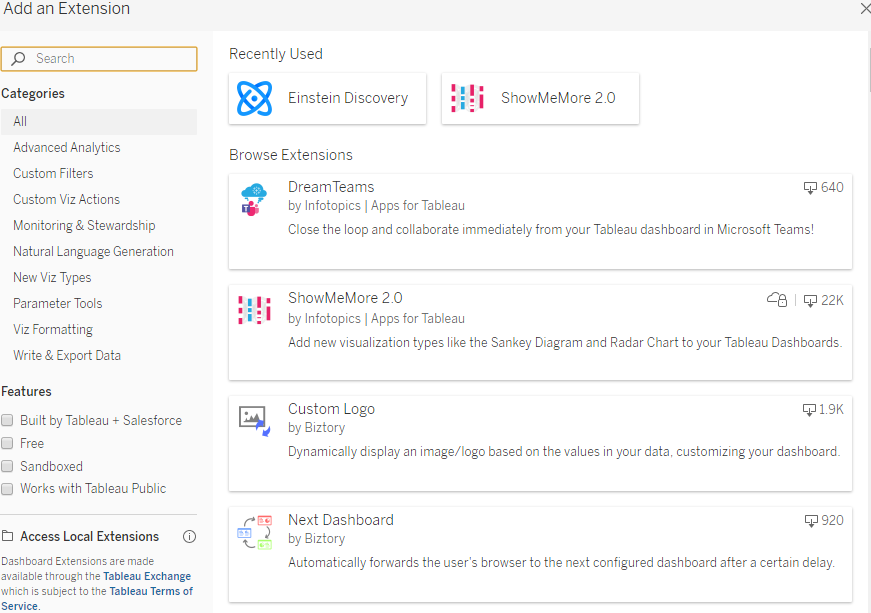Choose Natural Language Generation category

pos(93,252)
